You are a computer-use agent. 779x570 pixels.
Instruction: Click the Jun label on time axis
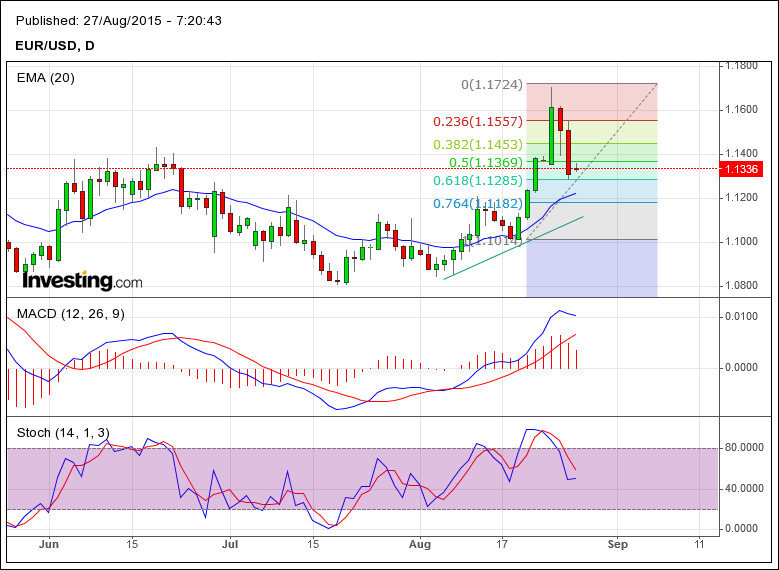(x=49, y=545)
